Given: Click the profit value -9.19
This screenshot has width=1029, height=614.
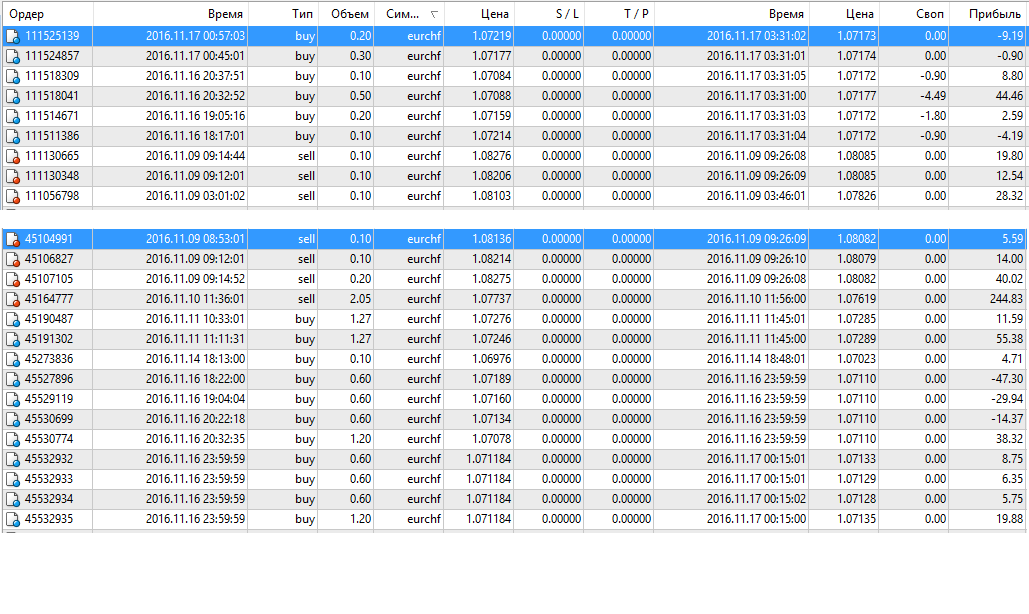Looking at the screenshot, I should [x=1010, y=36].
